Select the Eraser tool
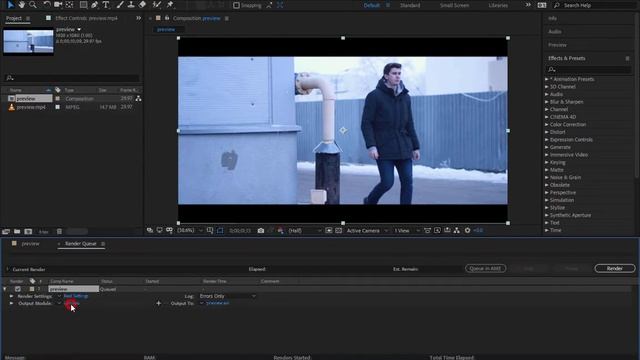The height and width of the screenshot is (360, 640). point(142,5)
